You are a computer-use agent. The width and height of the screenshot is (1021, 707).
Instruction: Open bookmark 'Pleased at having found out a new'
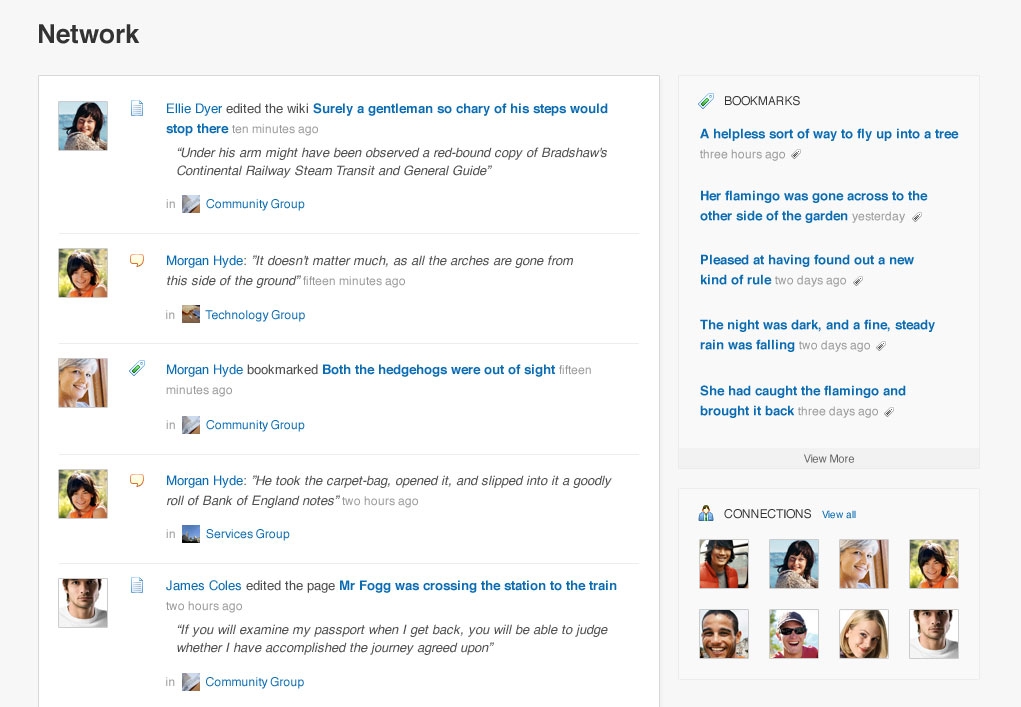pos(807,270)
